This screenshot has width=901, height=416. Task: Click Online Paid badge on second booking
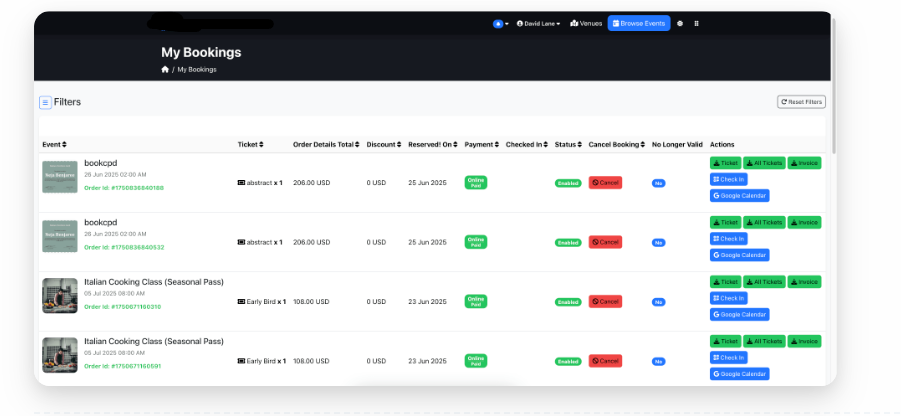[x=476, y=242]
